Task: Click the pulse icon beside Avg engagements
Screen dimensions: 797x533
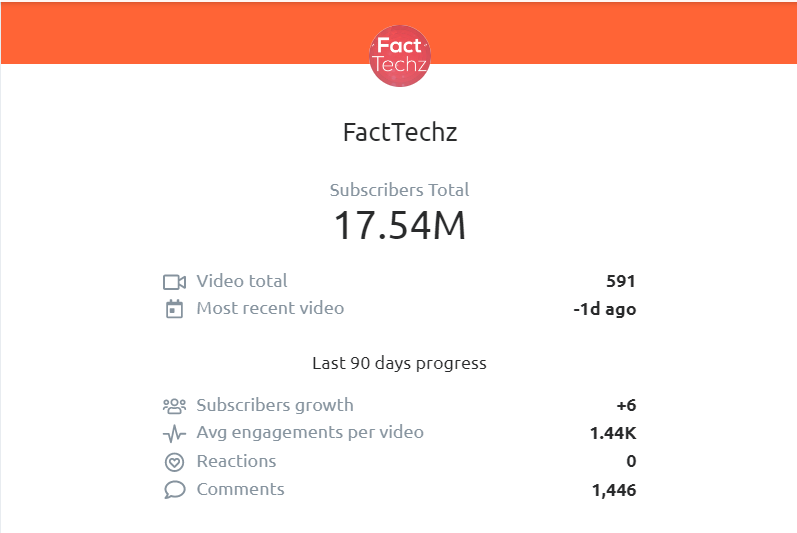Action: (174, 433)
